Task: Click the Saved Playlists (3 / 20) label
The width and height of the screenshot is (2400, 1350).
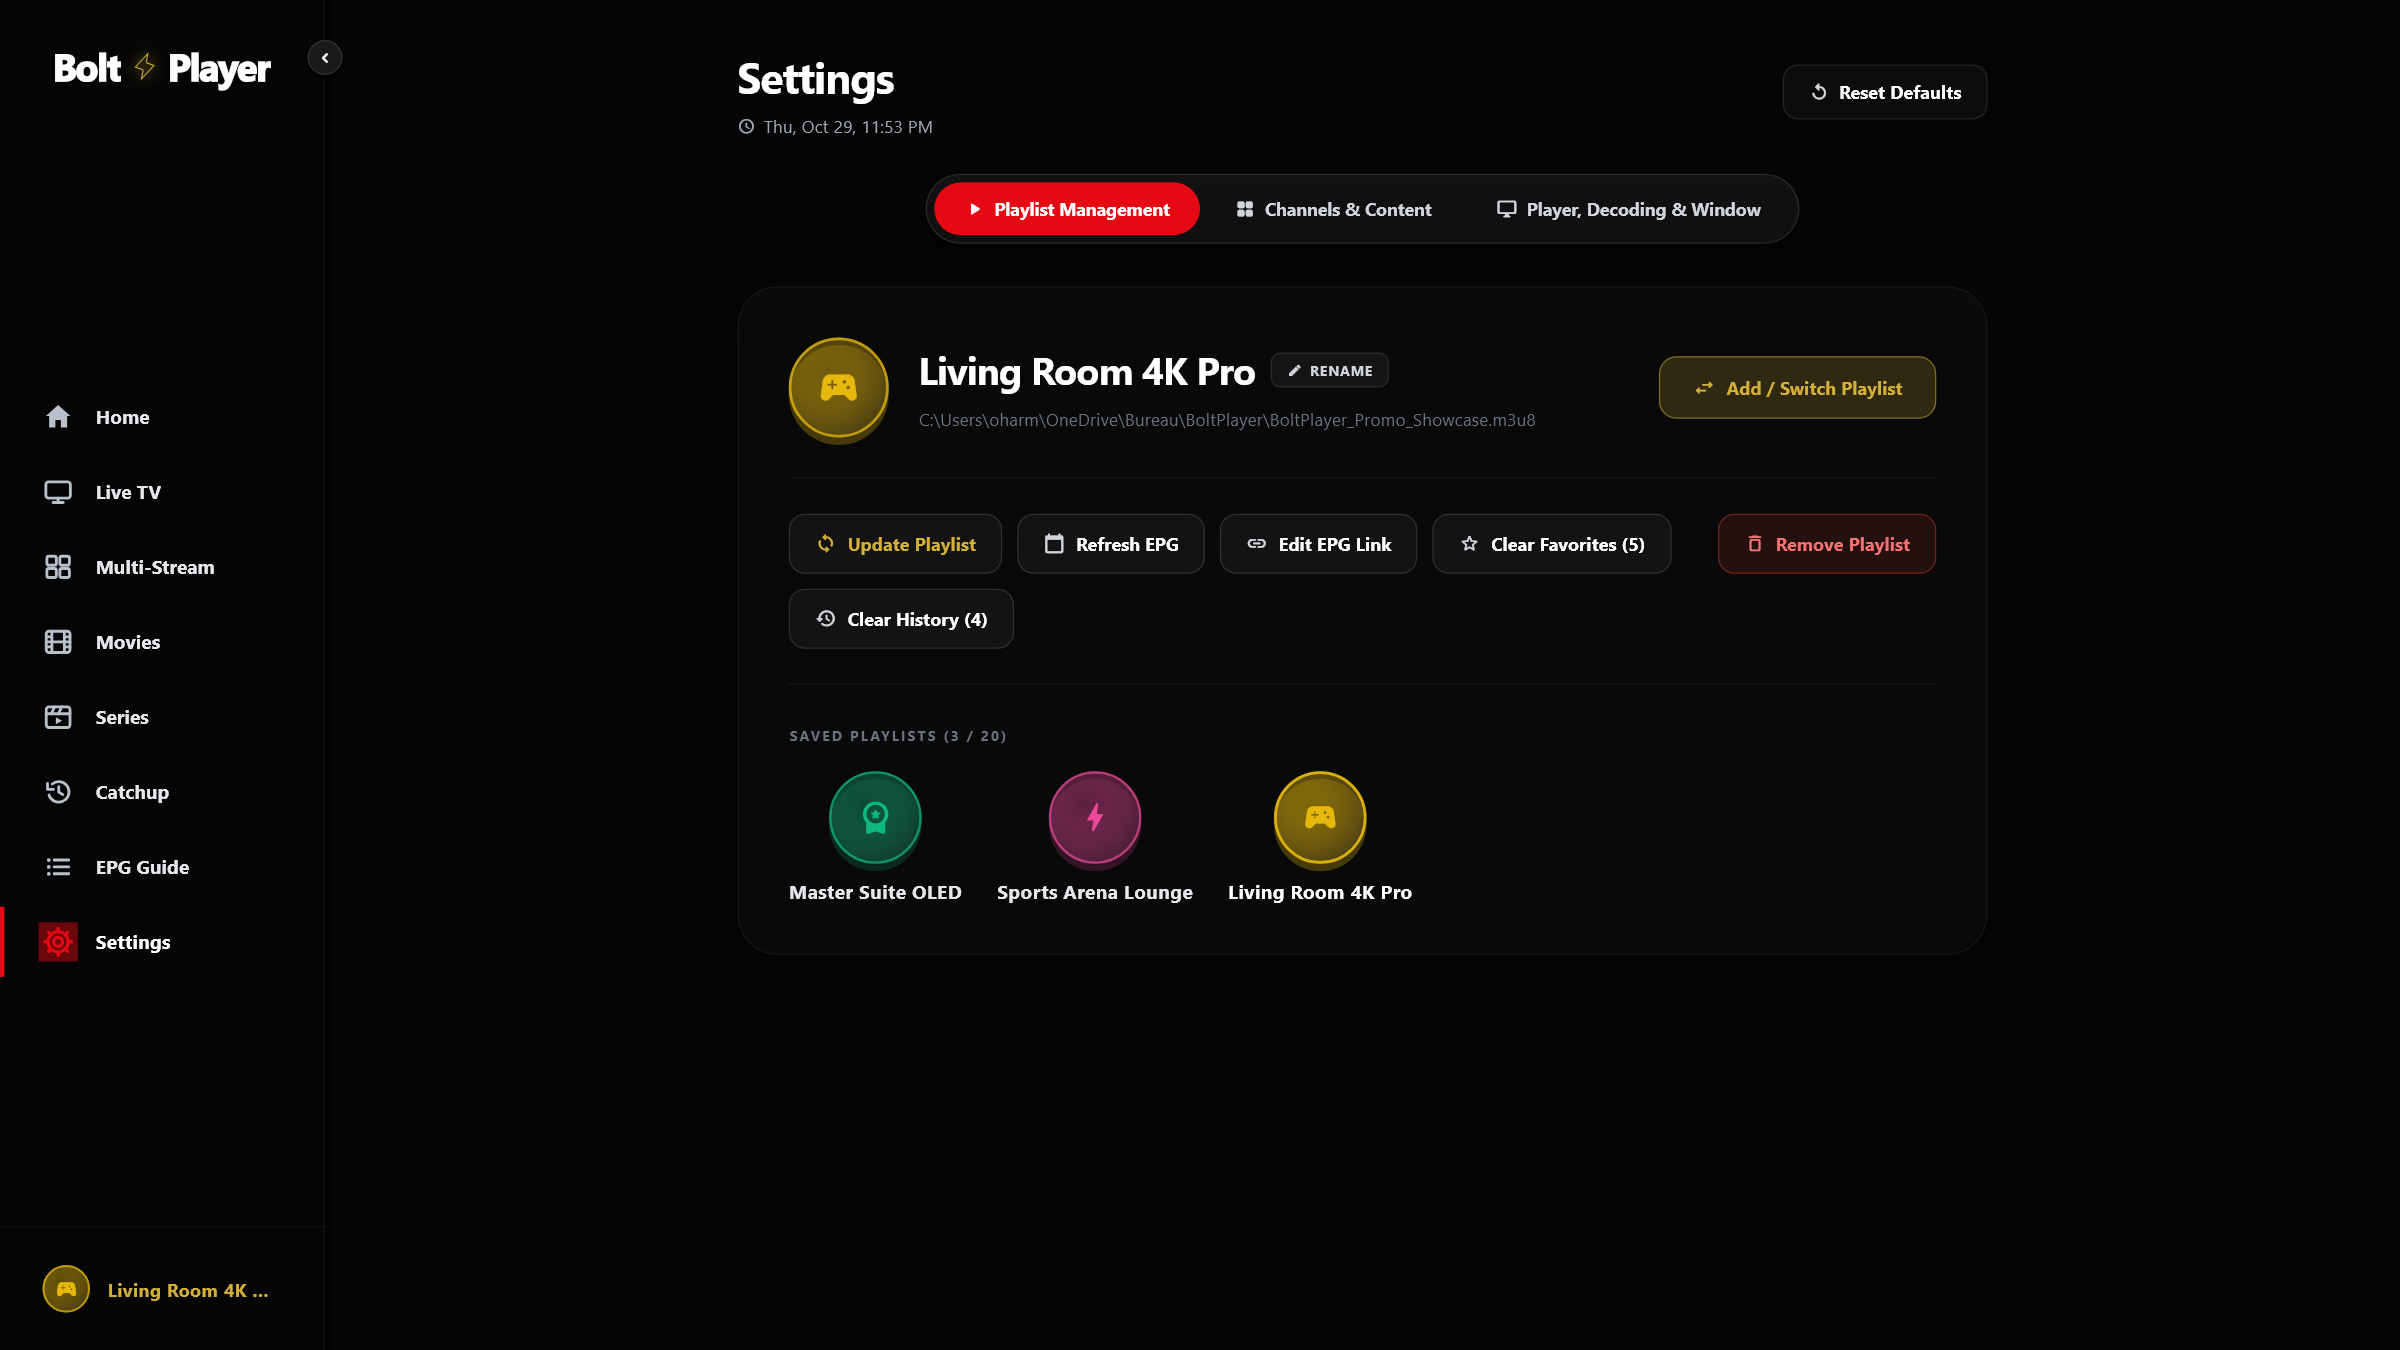Action: click(x=898, y=736)
